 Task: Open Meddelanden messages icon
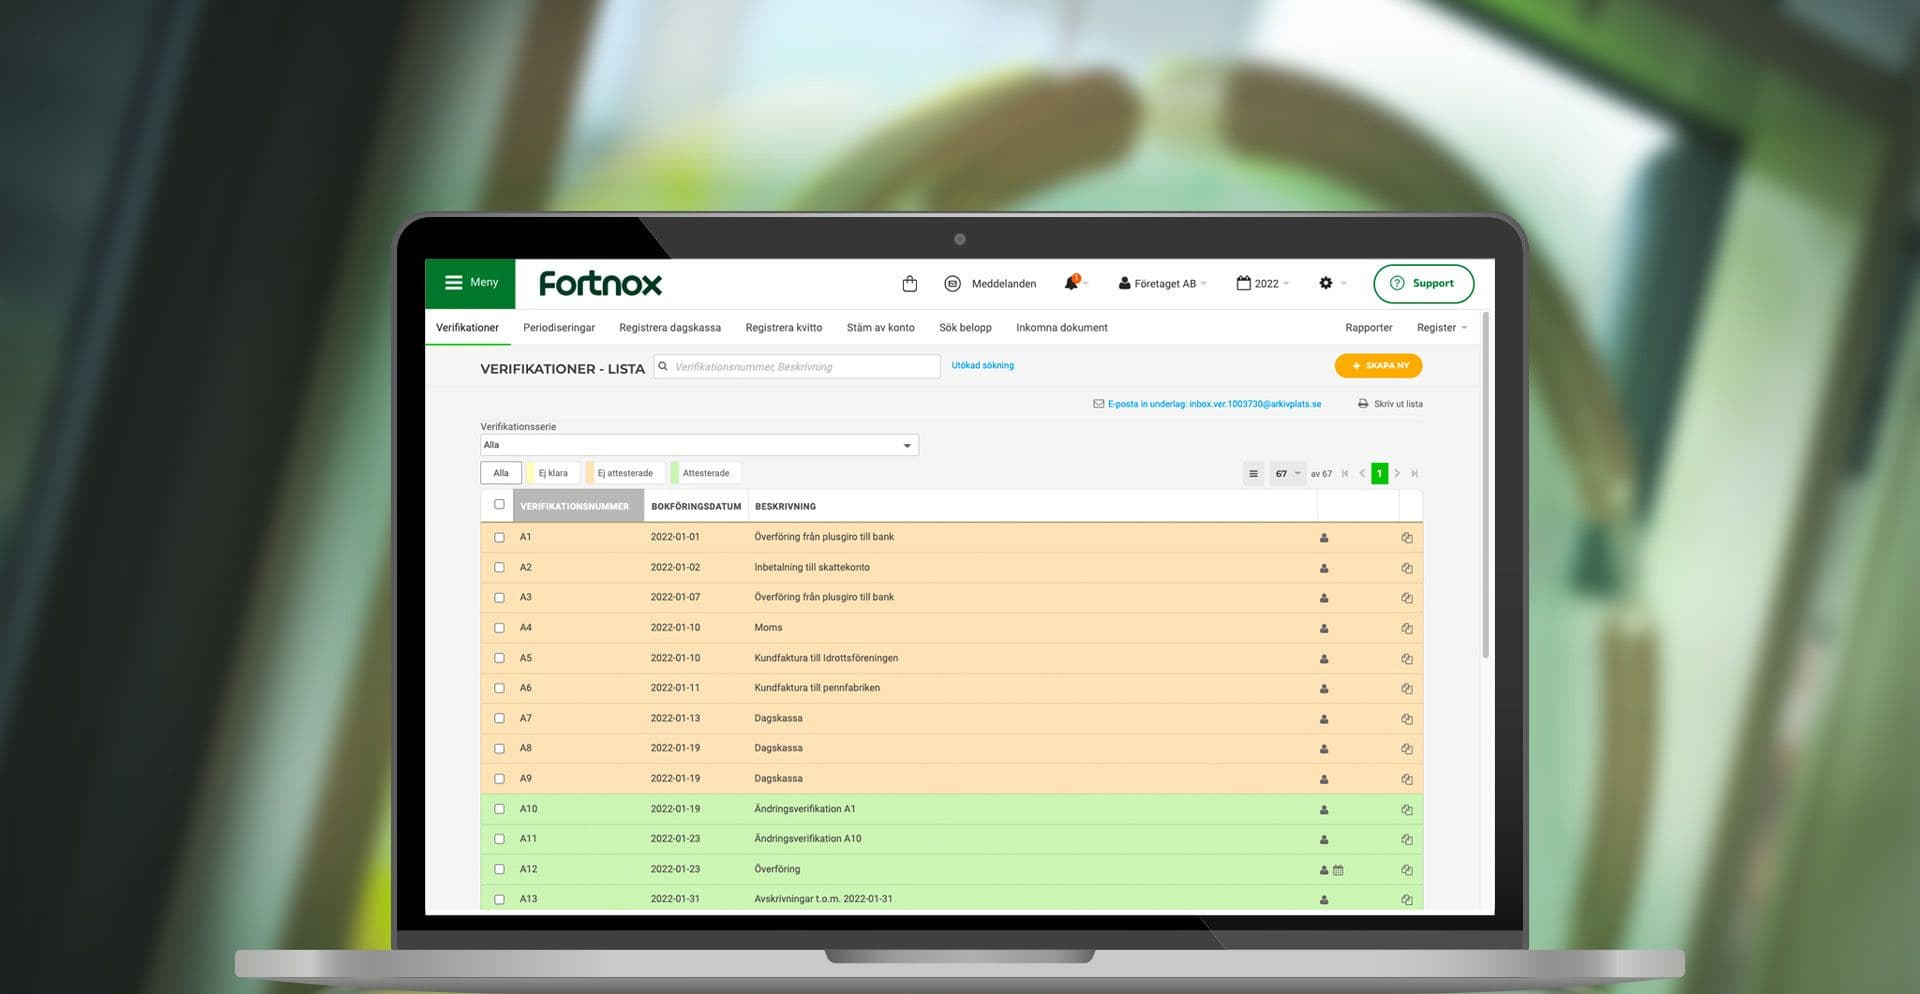click(952, 284)
